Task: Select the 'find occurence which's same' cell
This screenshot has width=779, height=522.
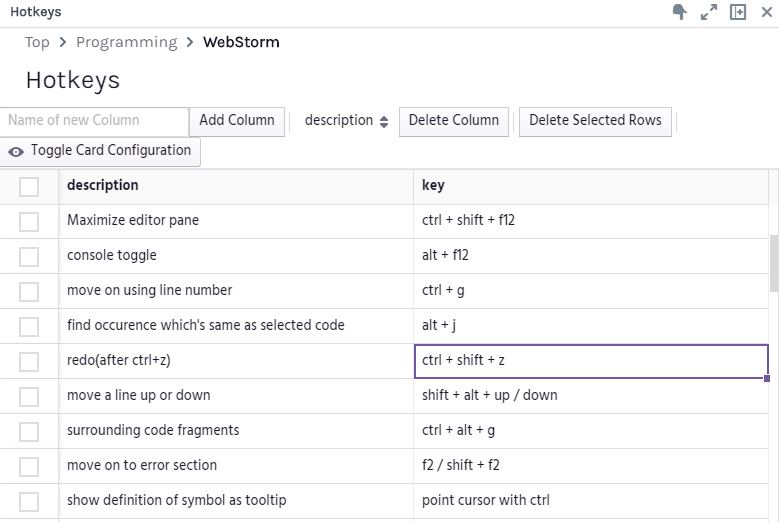Action: [236, 326]
